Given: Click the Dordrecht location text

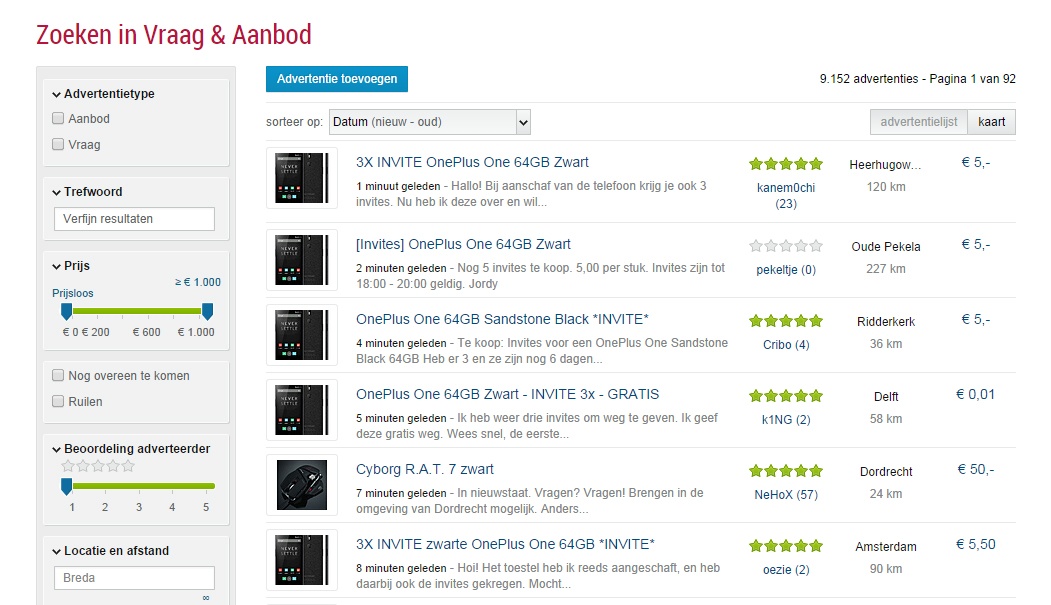Looking at the screenshot, I should (885, 472).
